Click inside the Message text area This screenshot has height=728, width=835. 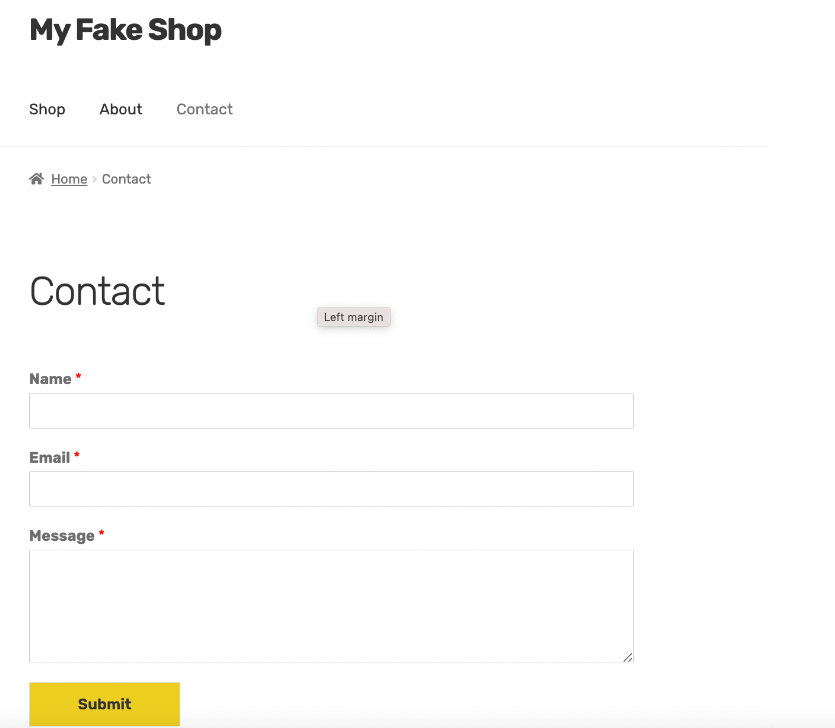[x=331, y=605]
